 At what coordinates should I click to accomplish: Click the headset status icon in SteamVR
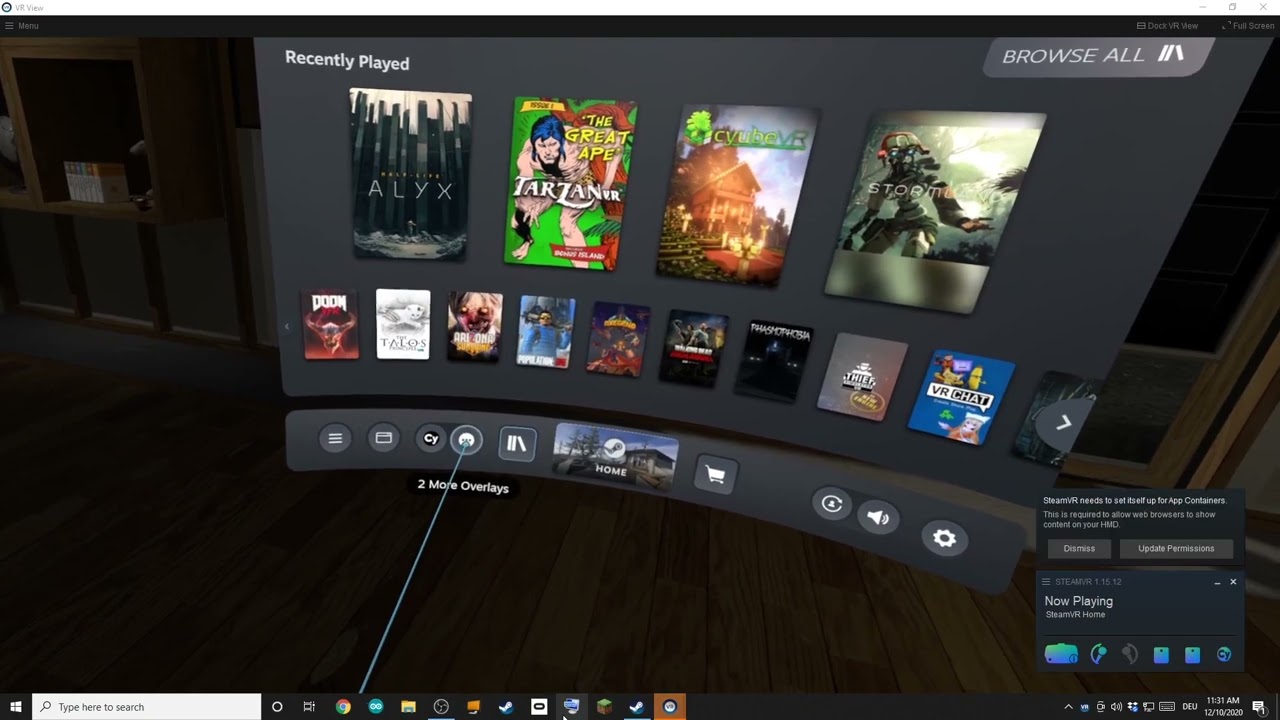pos(1061,655)
